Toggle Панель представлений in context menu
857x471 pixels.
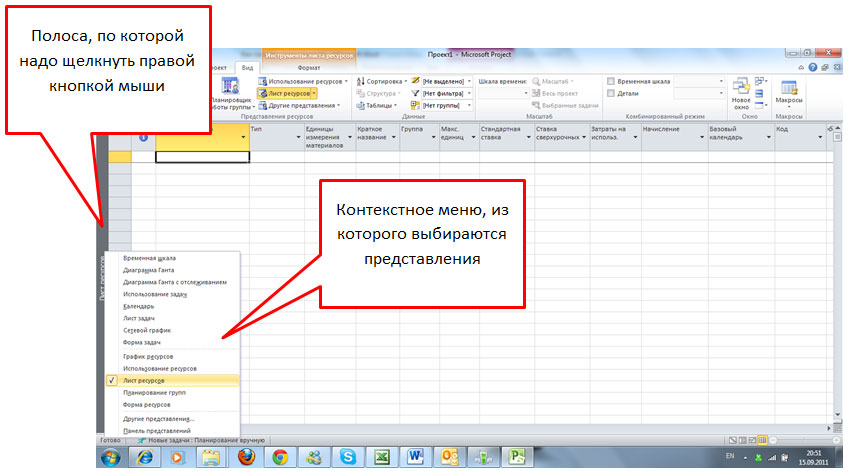(x=172, y=431)
